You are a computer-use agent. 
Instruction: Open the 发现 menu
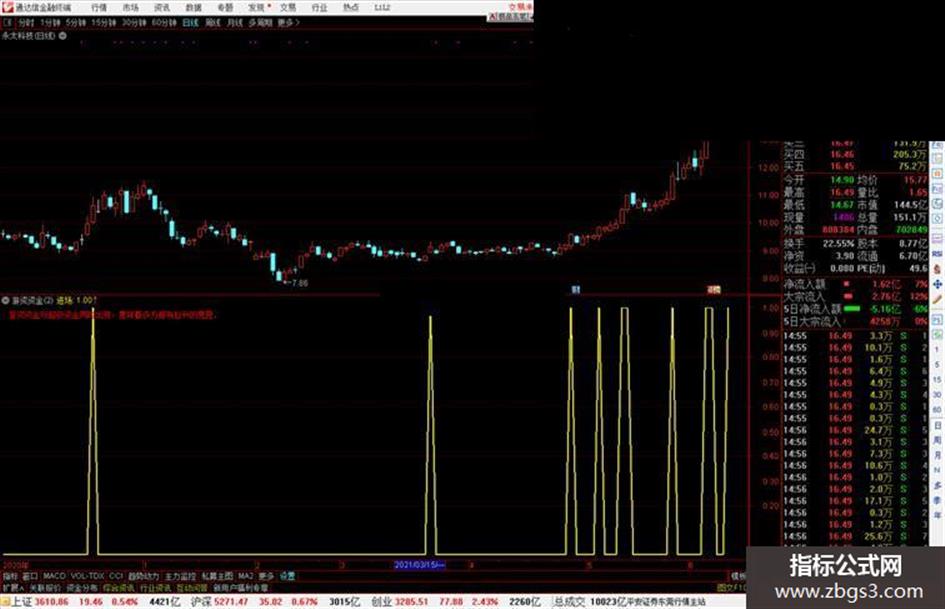(257, 7)
